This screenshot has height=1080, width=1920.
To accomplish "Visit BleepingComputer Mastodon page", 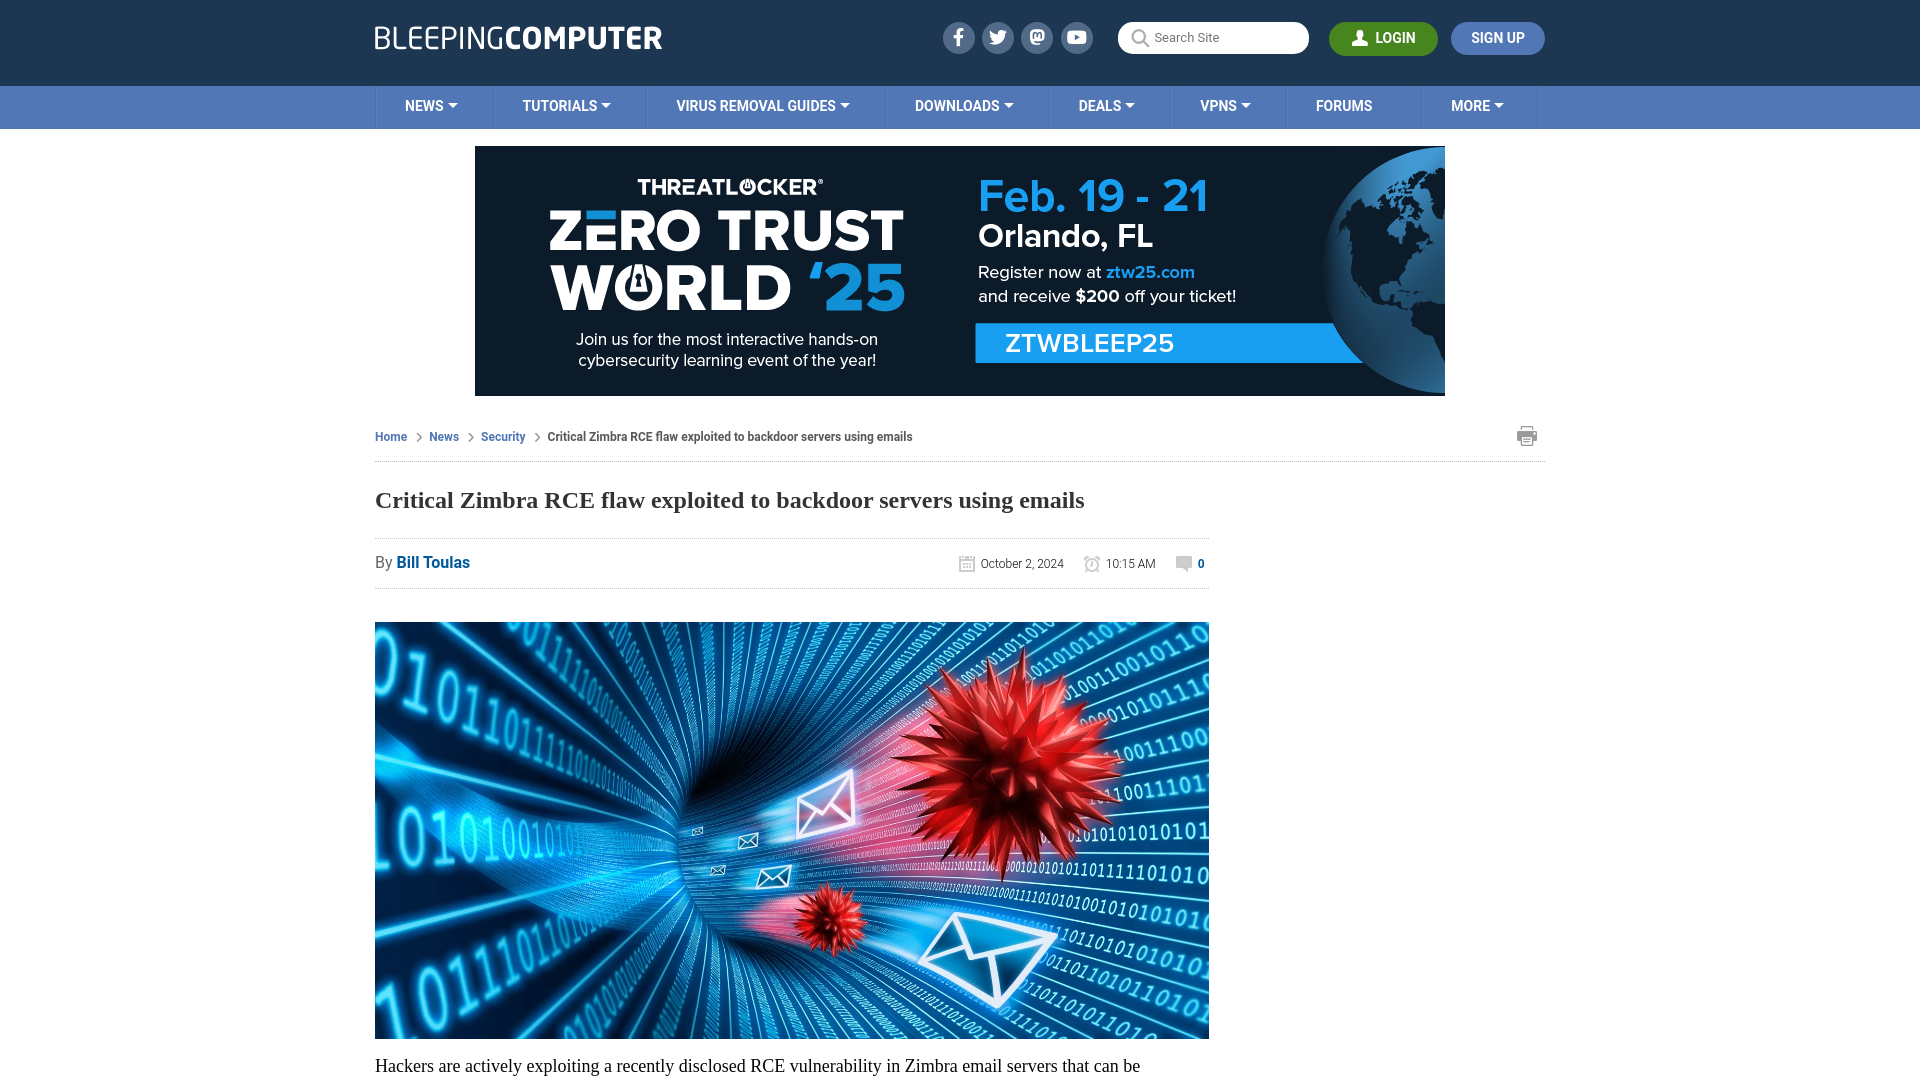I will pyautogui.click(x=1038, y=37).
